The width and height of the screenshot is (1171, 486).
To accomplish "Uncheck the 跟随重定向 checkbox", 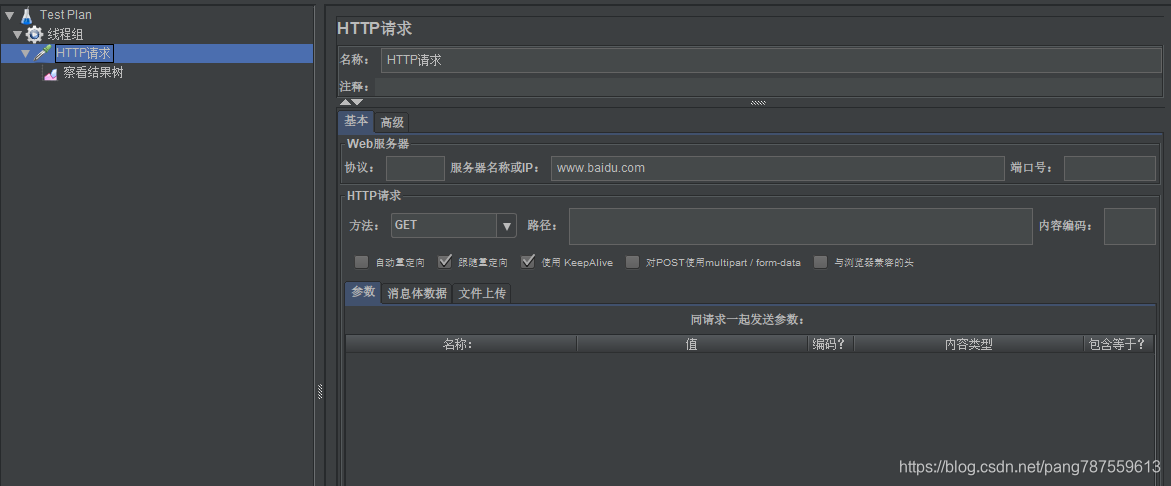I will point(445,262).
